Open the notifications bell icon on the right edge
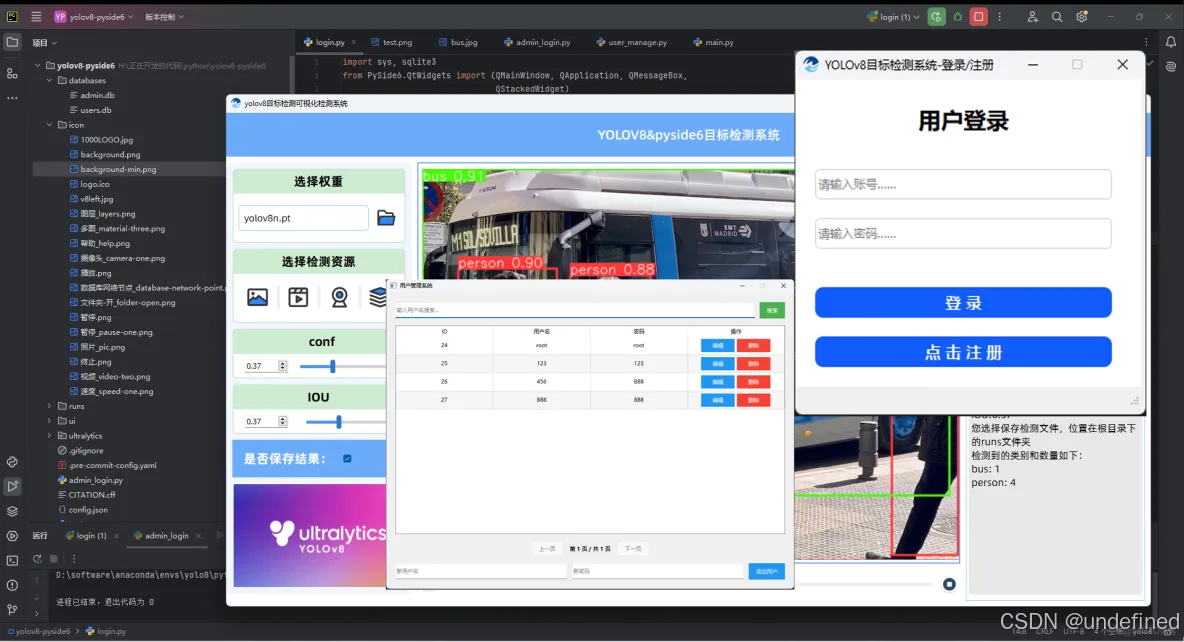Image resolution: width=1184 pixels, height=642 pixels. tap(1170, 42)
